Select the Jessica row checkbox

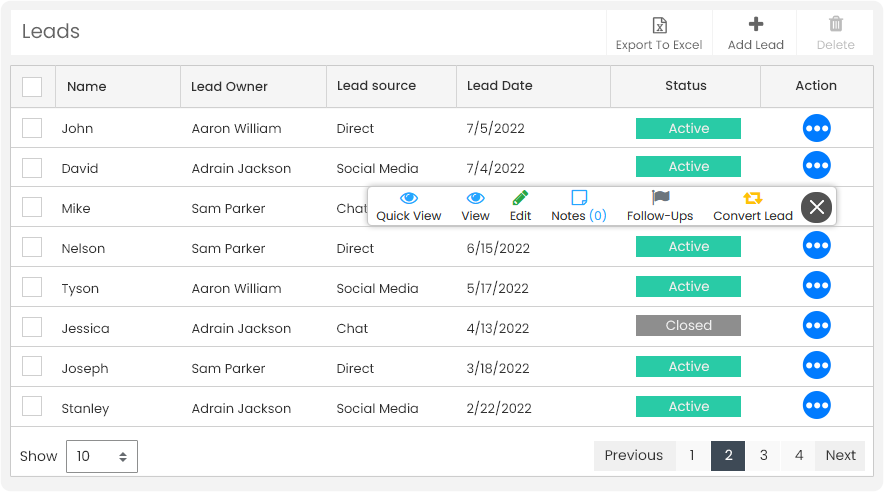32,327
